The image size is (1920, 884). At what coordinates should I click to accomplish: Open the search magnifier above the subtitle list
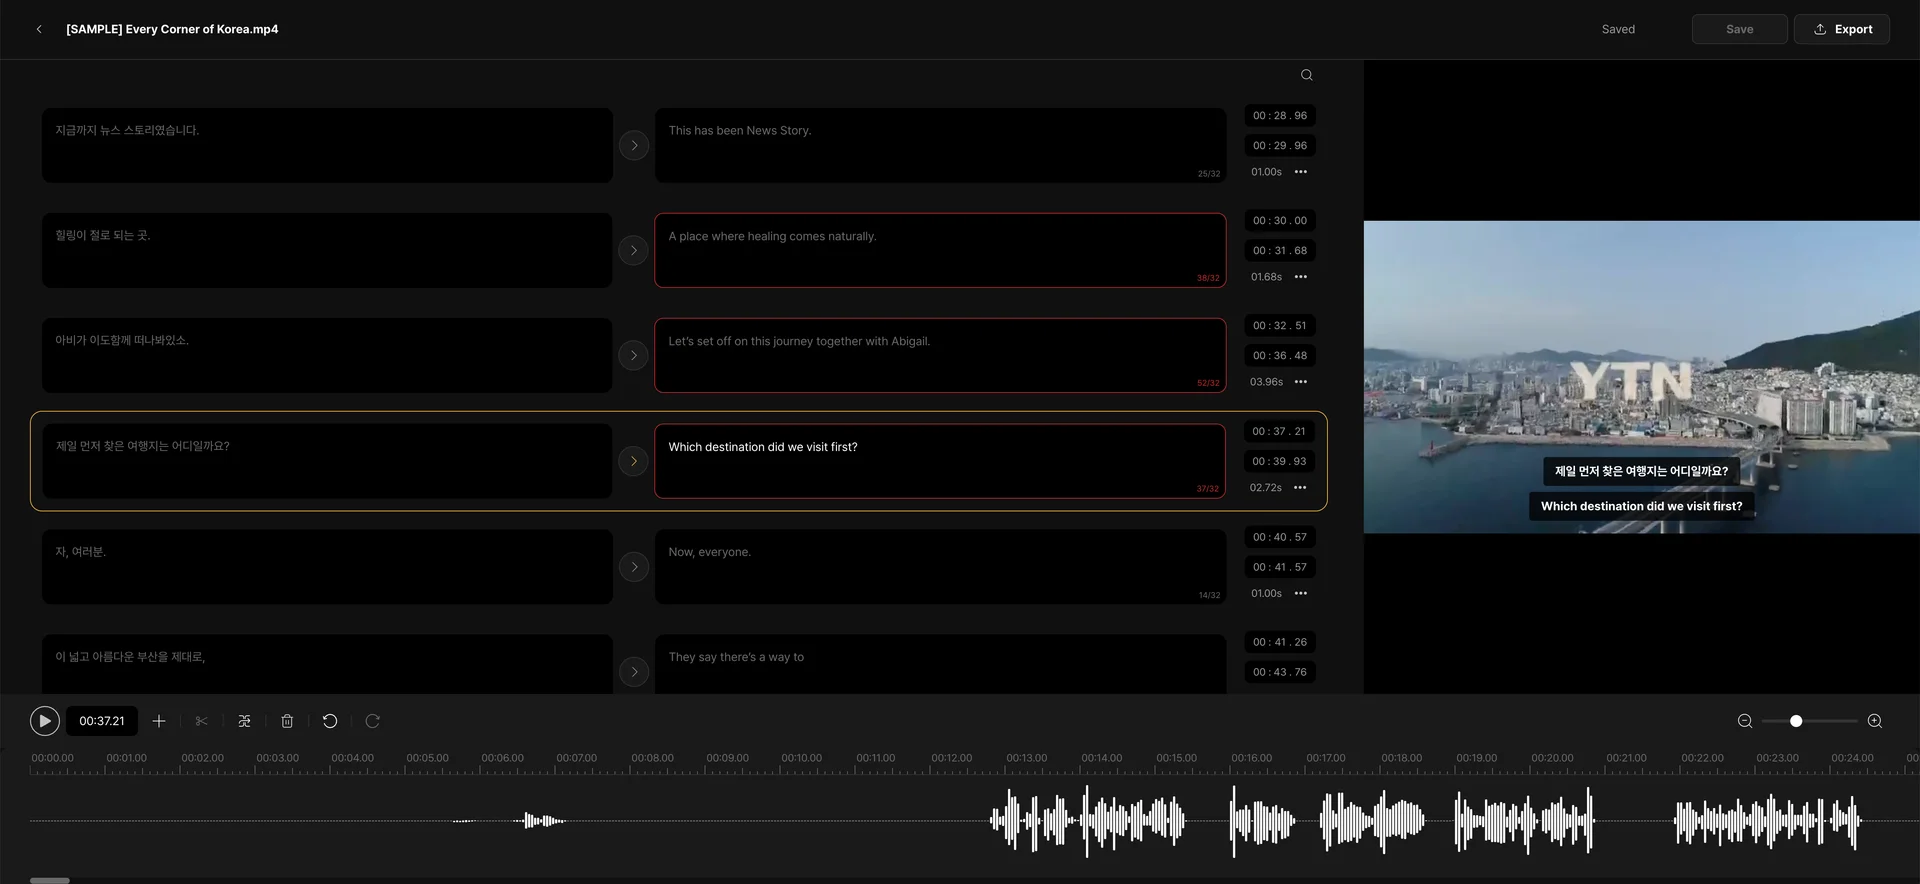pyautogui.click(x=1306, y=75)
